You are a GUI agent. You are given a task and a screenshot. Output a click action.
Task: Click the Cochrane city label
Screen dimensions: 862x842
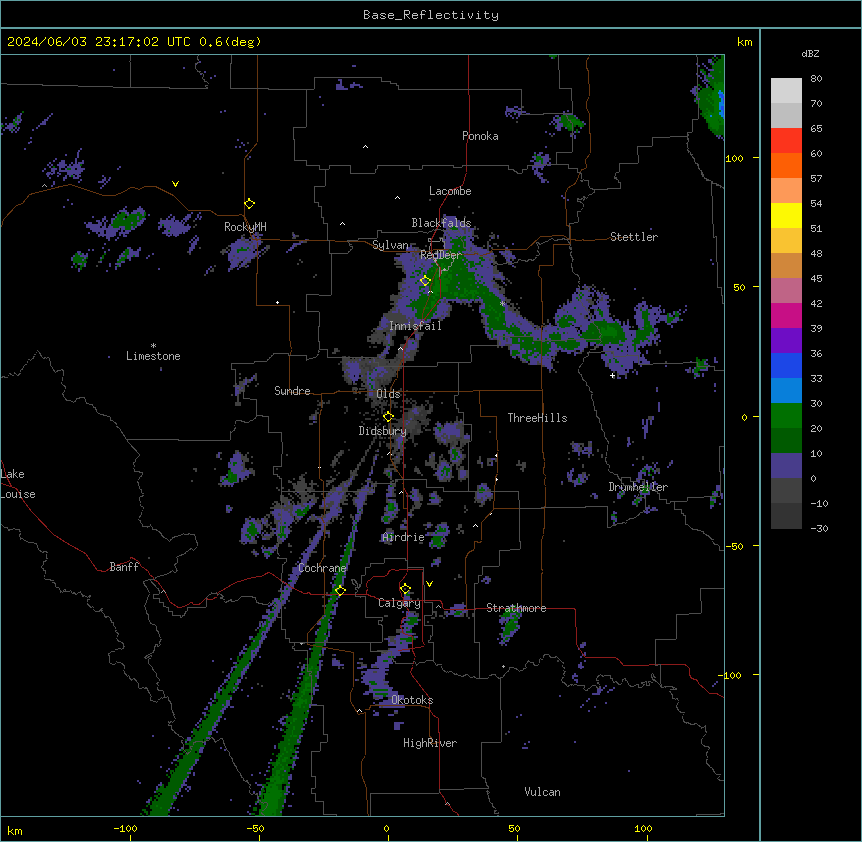tap(322, 568)
